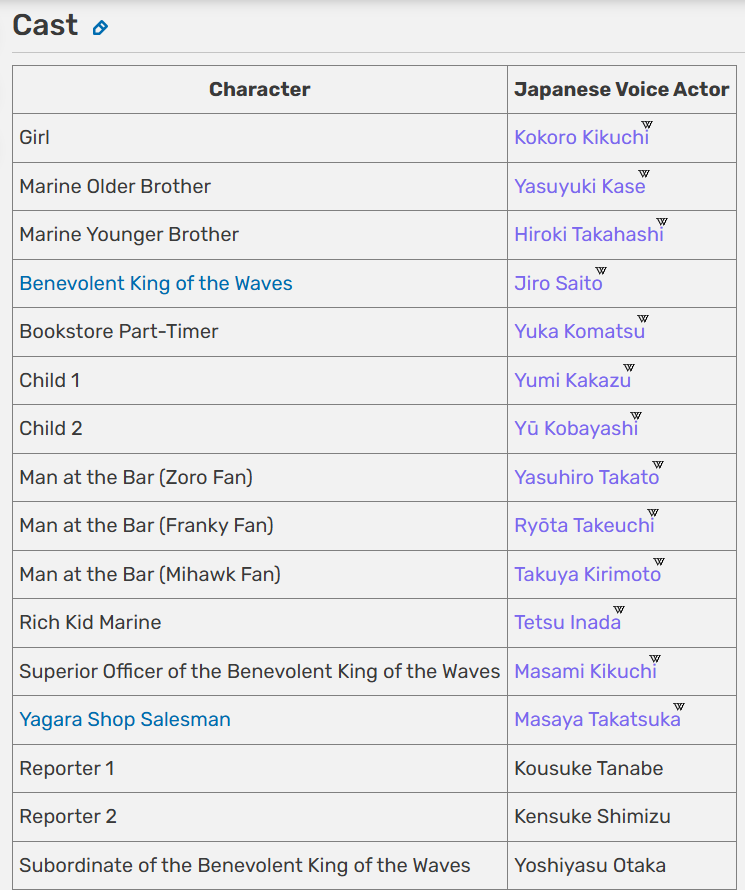Click the Japanese Voice Actor column header
This screenshot has height=890, width=745.
tap(622, 90)
